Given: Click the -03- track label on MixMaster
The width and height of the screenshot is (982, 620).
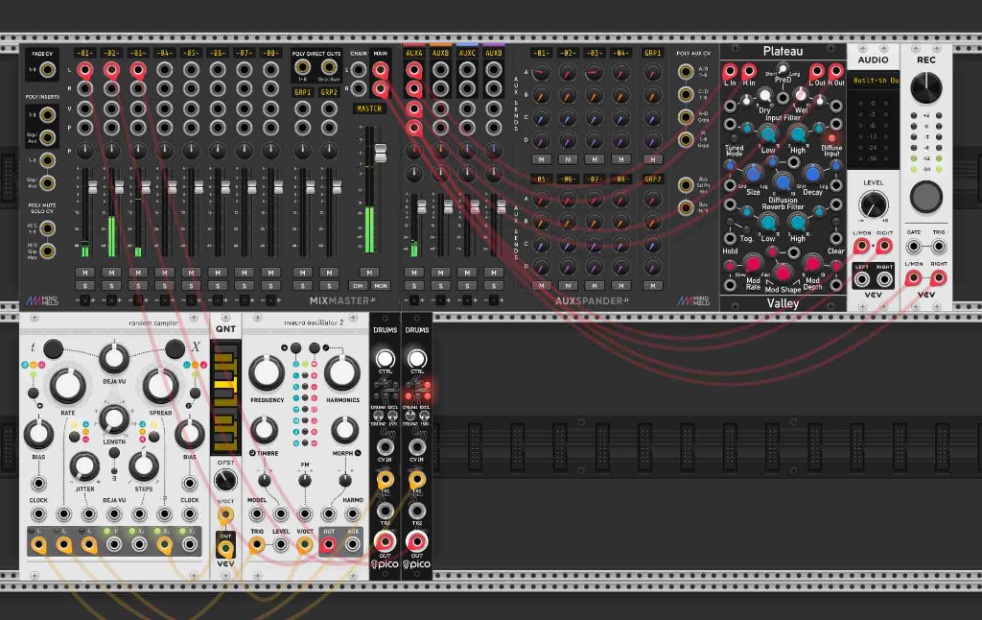Looking at the screenshot, I should [x=138, y=52].
